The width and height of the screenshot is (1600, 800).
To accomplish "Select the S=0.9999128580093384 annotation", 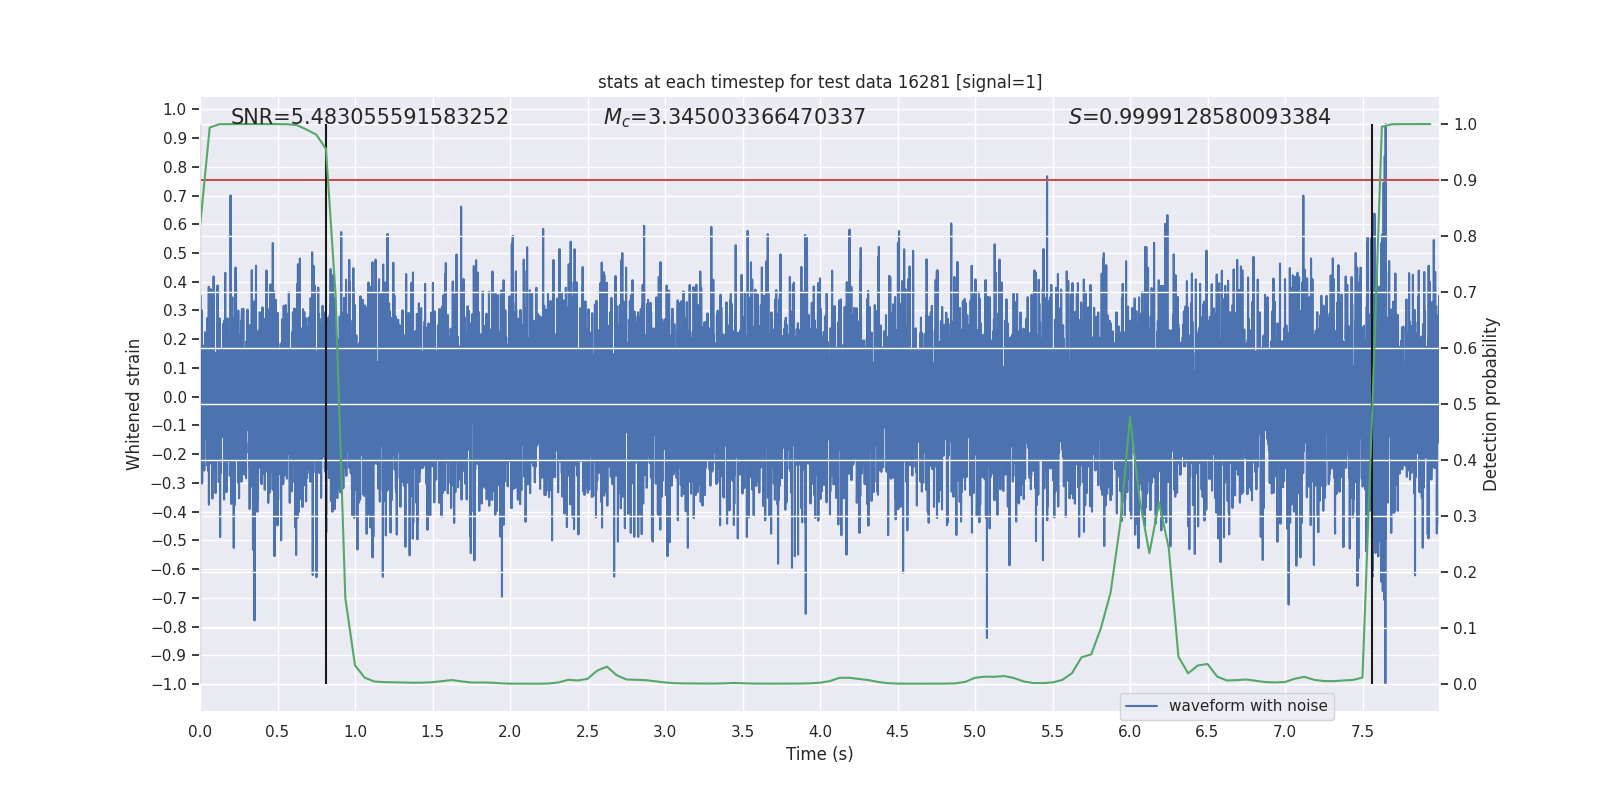I will click(1200, 117).
